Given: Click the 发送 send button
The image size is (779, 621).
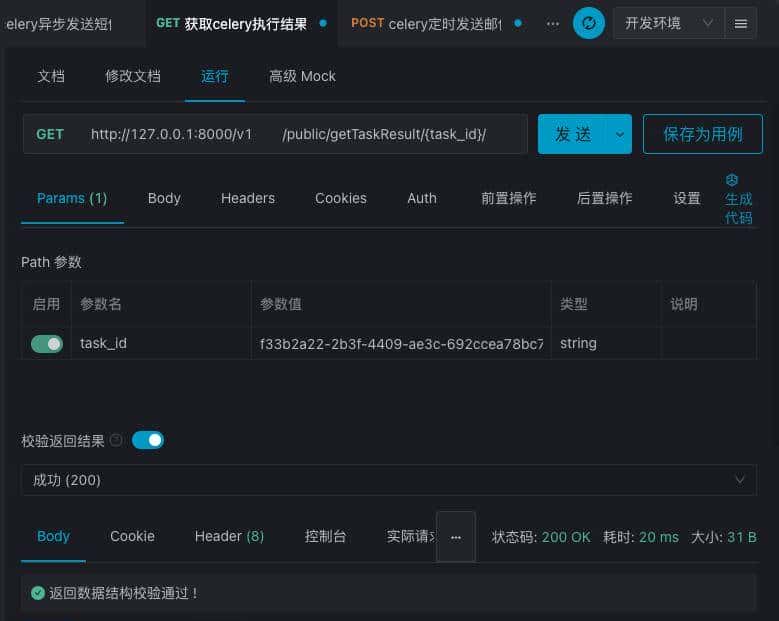Looking at the screenshot, I should tap(572, 134).
